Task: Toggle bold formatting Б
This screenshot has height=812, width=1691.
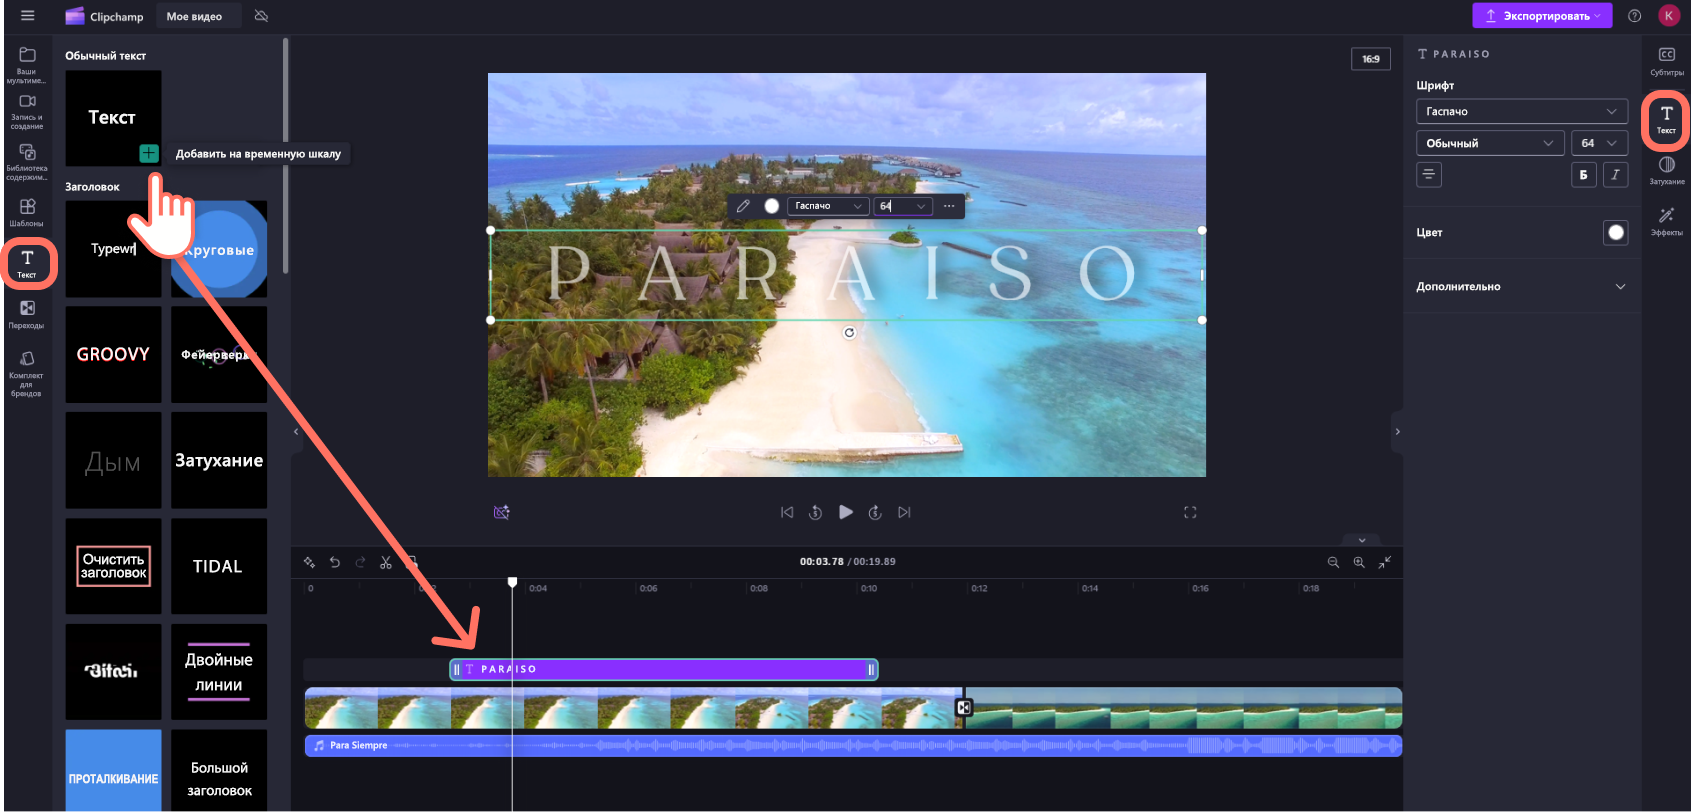Action: 1583,174
